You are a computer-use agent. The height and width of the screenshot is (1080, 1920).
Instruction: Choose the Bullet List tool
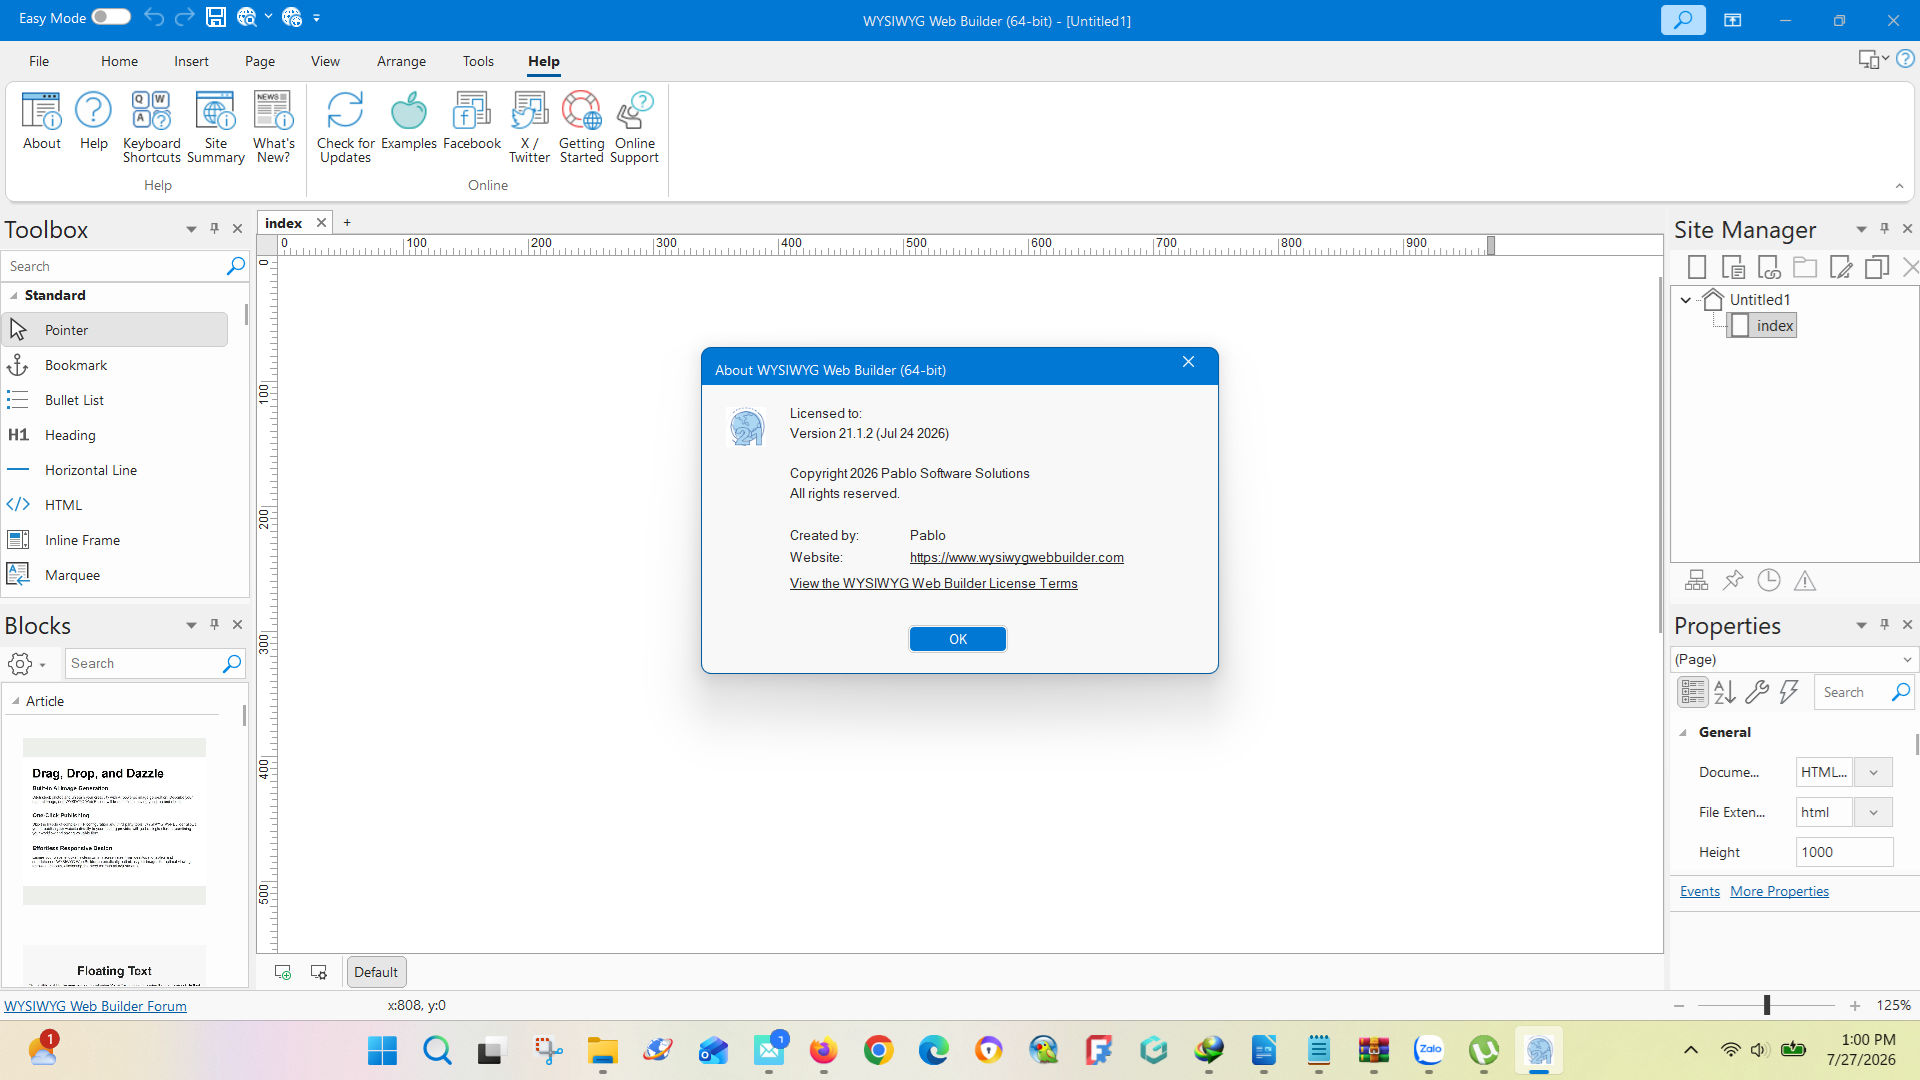tap(116, 400)
